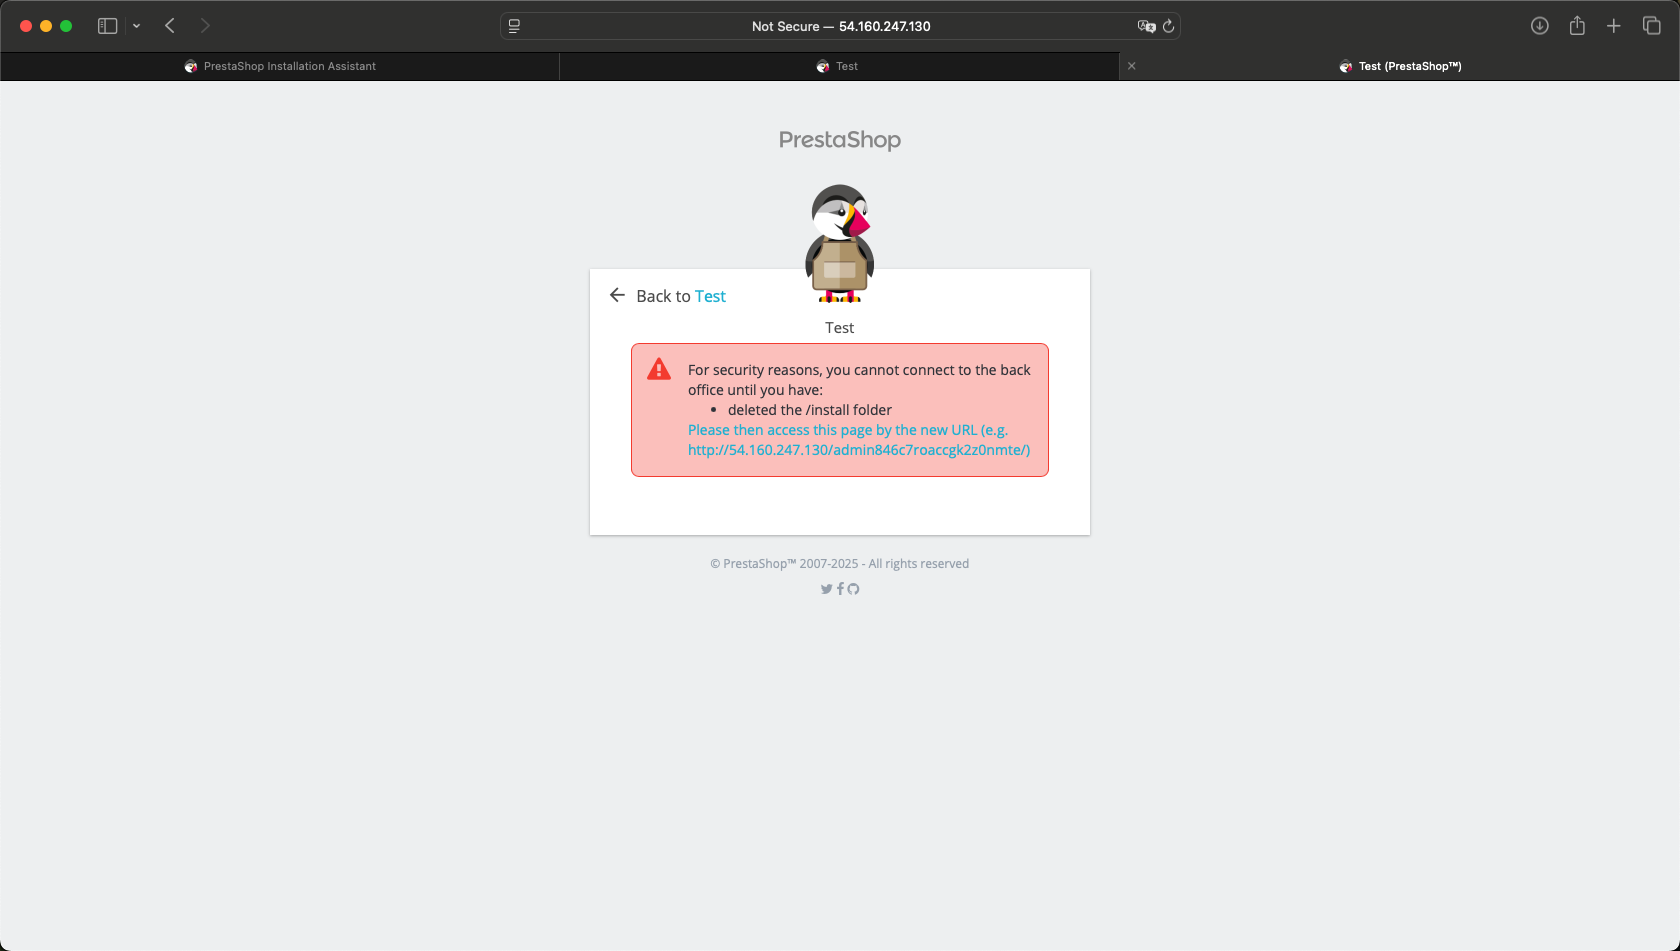Click the shop name Test under mascot
The image size is (1680, 951).
coord(840,328)
